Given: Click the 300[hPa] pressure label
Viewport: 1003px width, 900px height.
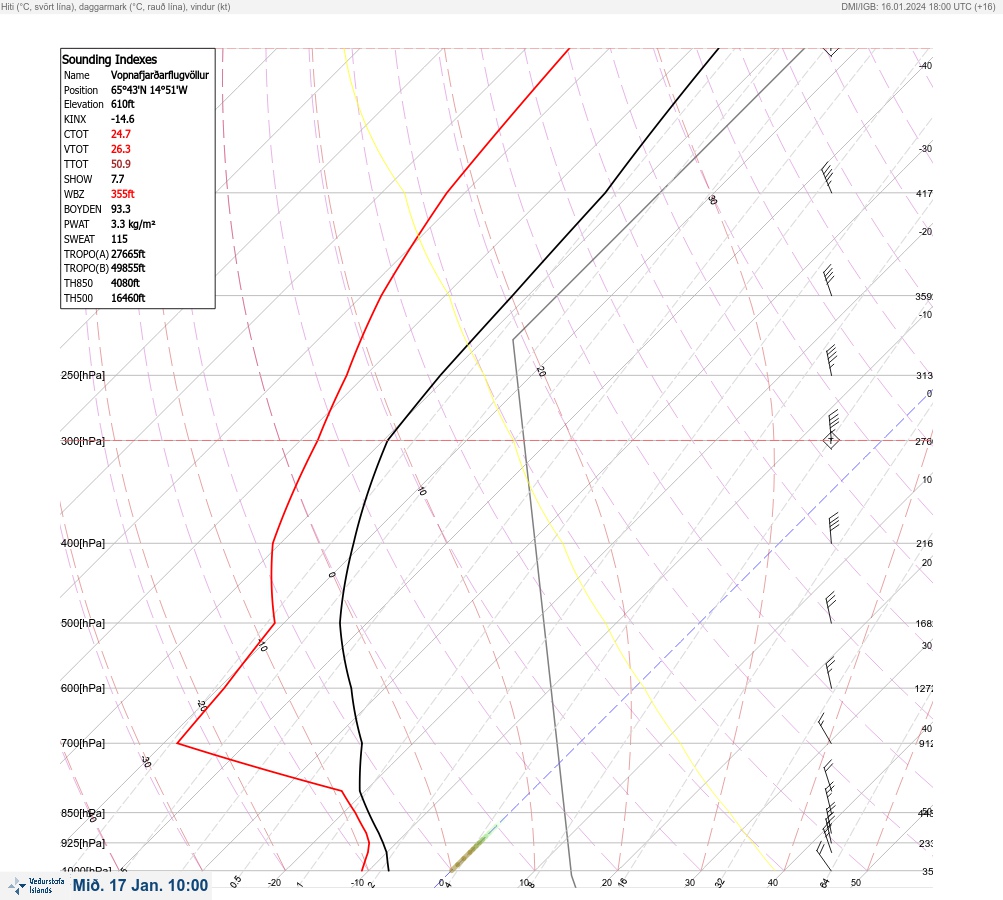Looking at the screenshot, I should 83,441.
